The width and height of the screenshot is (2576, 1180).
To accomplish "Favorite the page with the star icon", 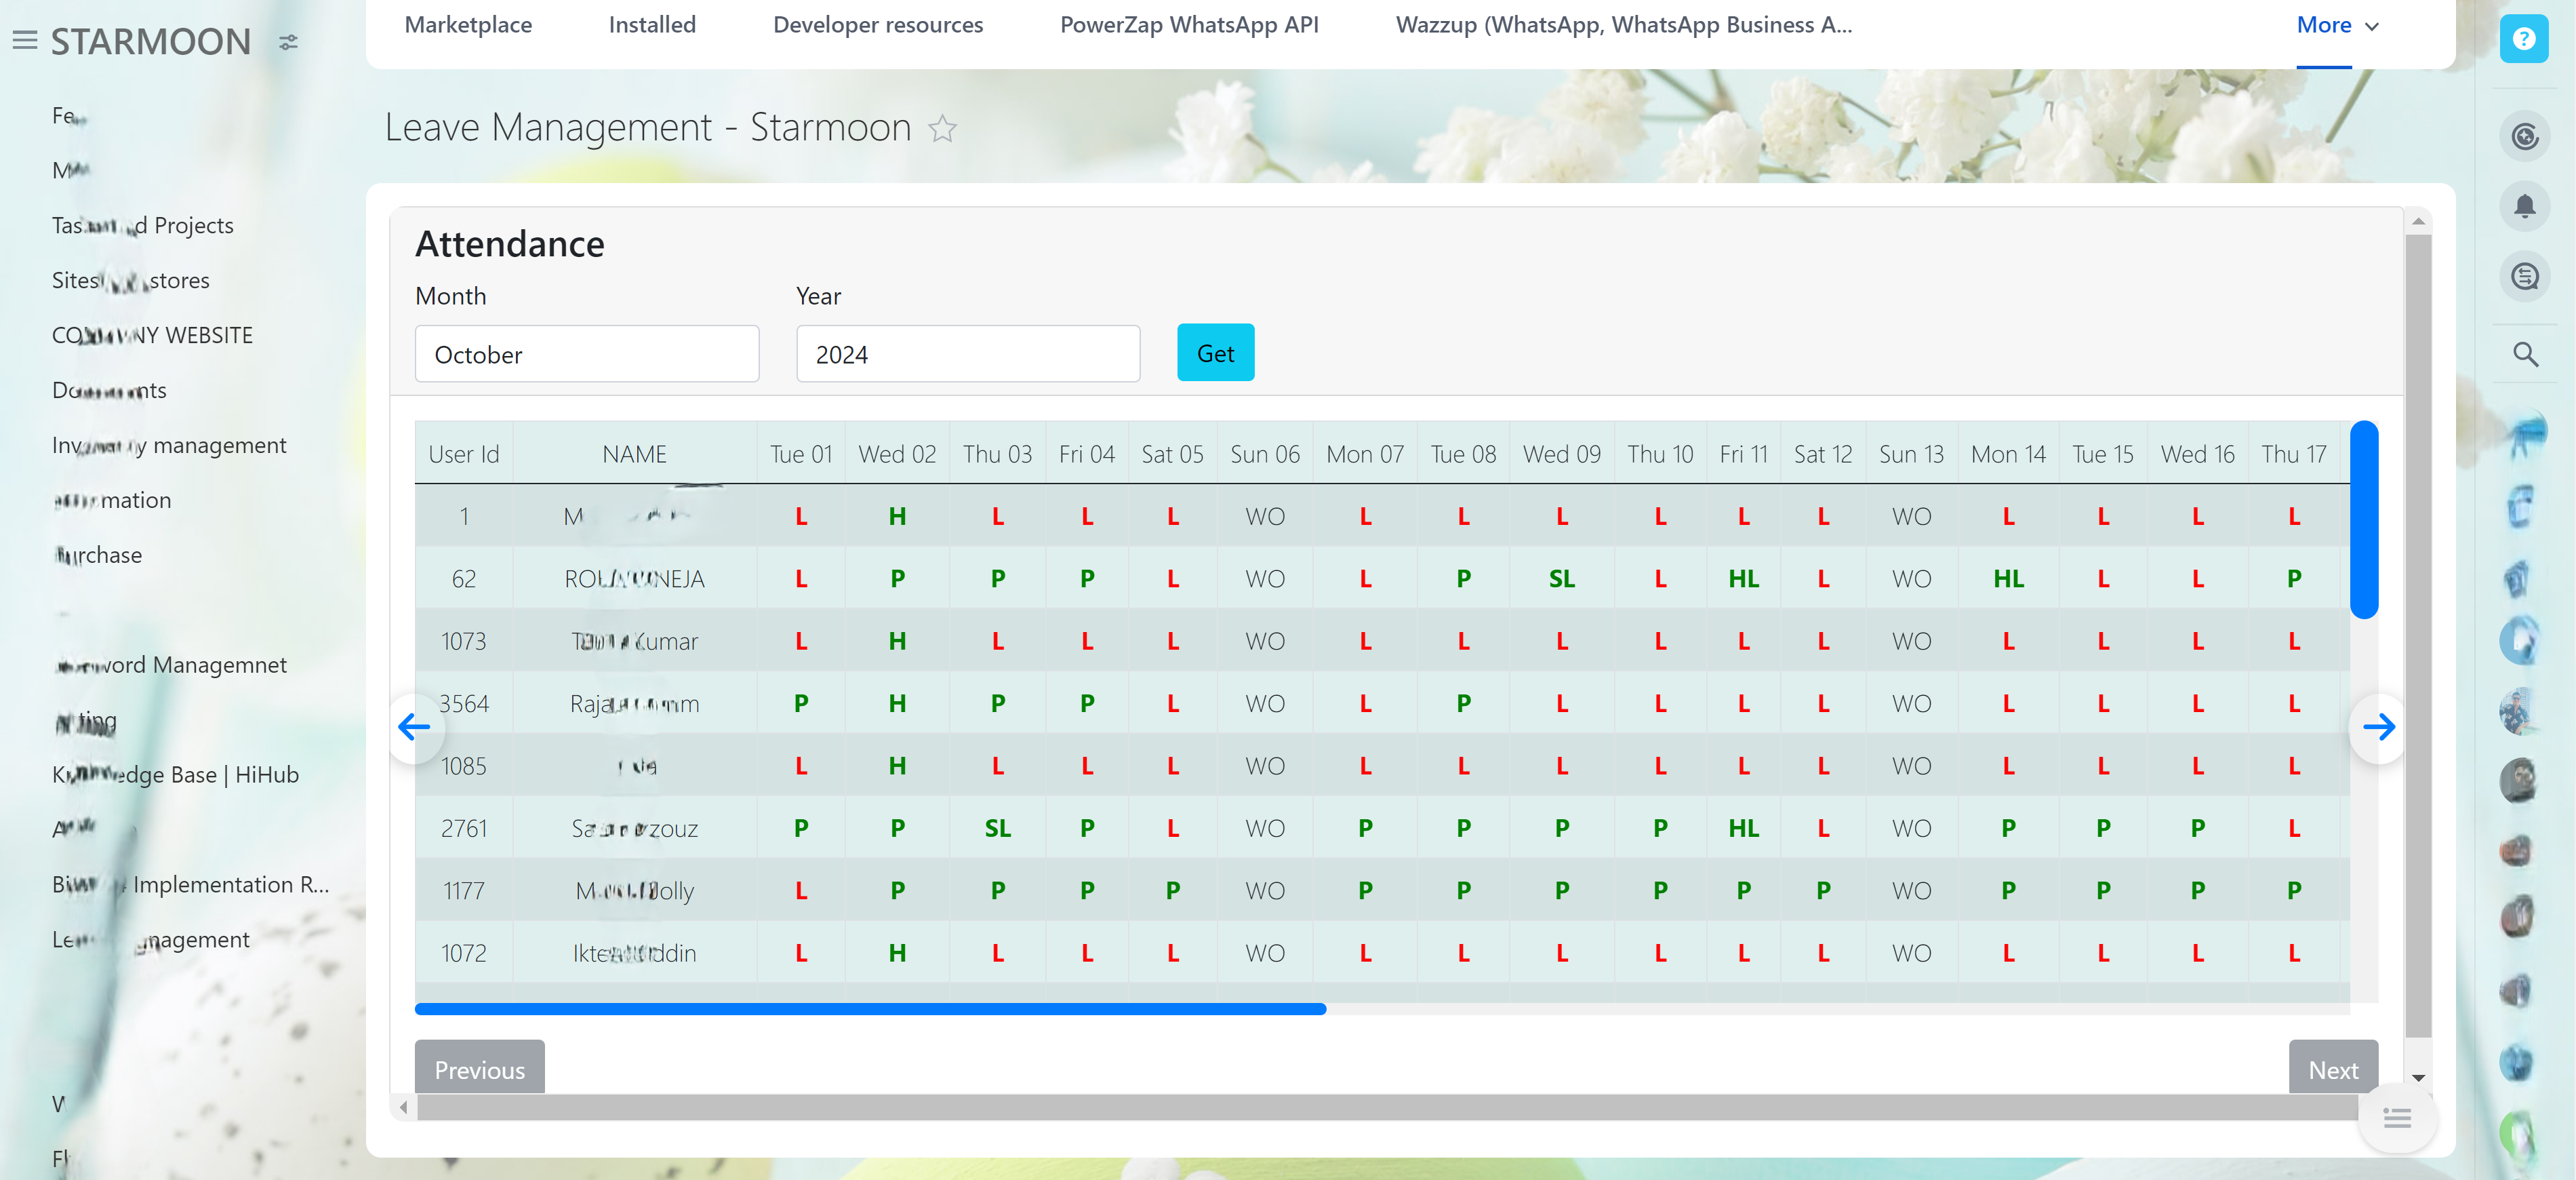I will (942, 129).
